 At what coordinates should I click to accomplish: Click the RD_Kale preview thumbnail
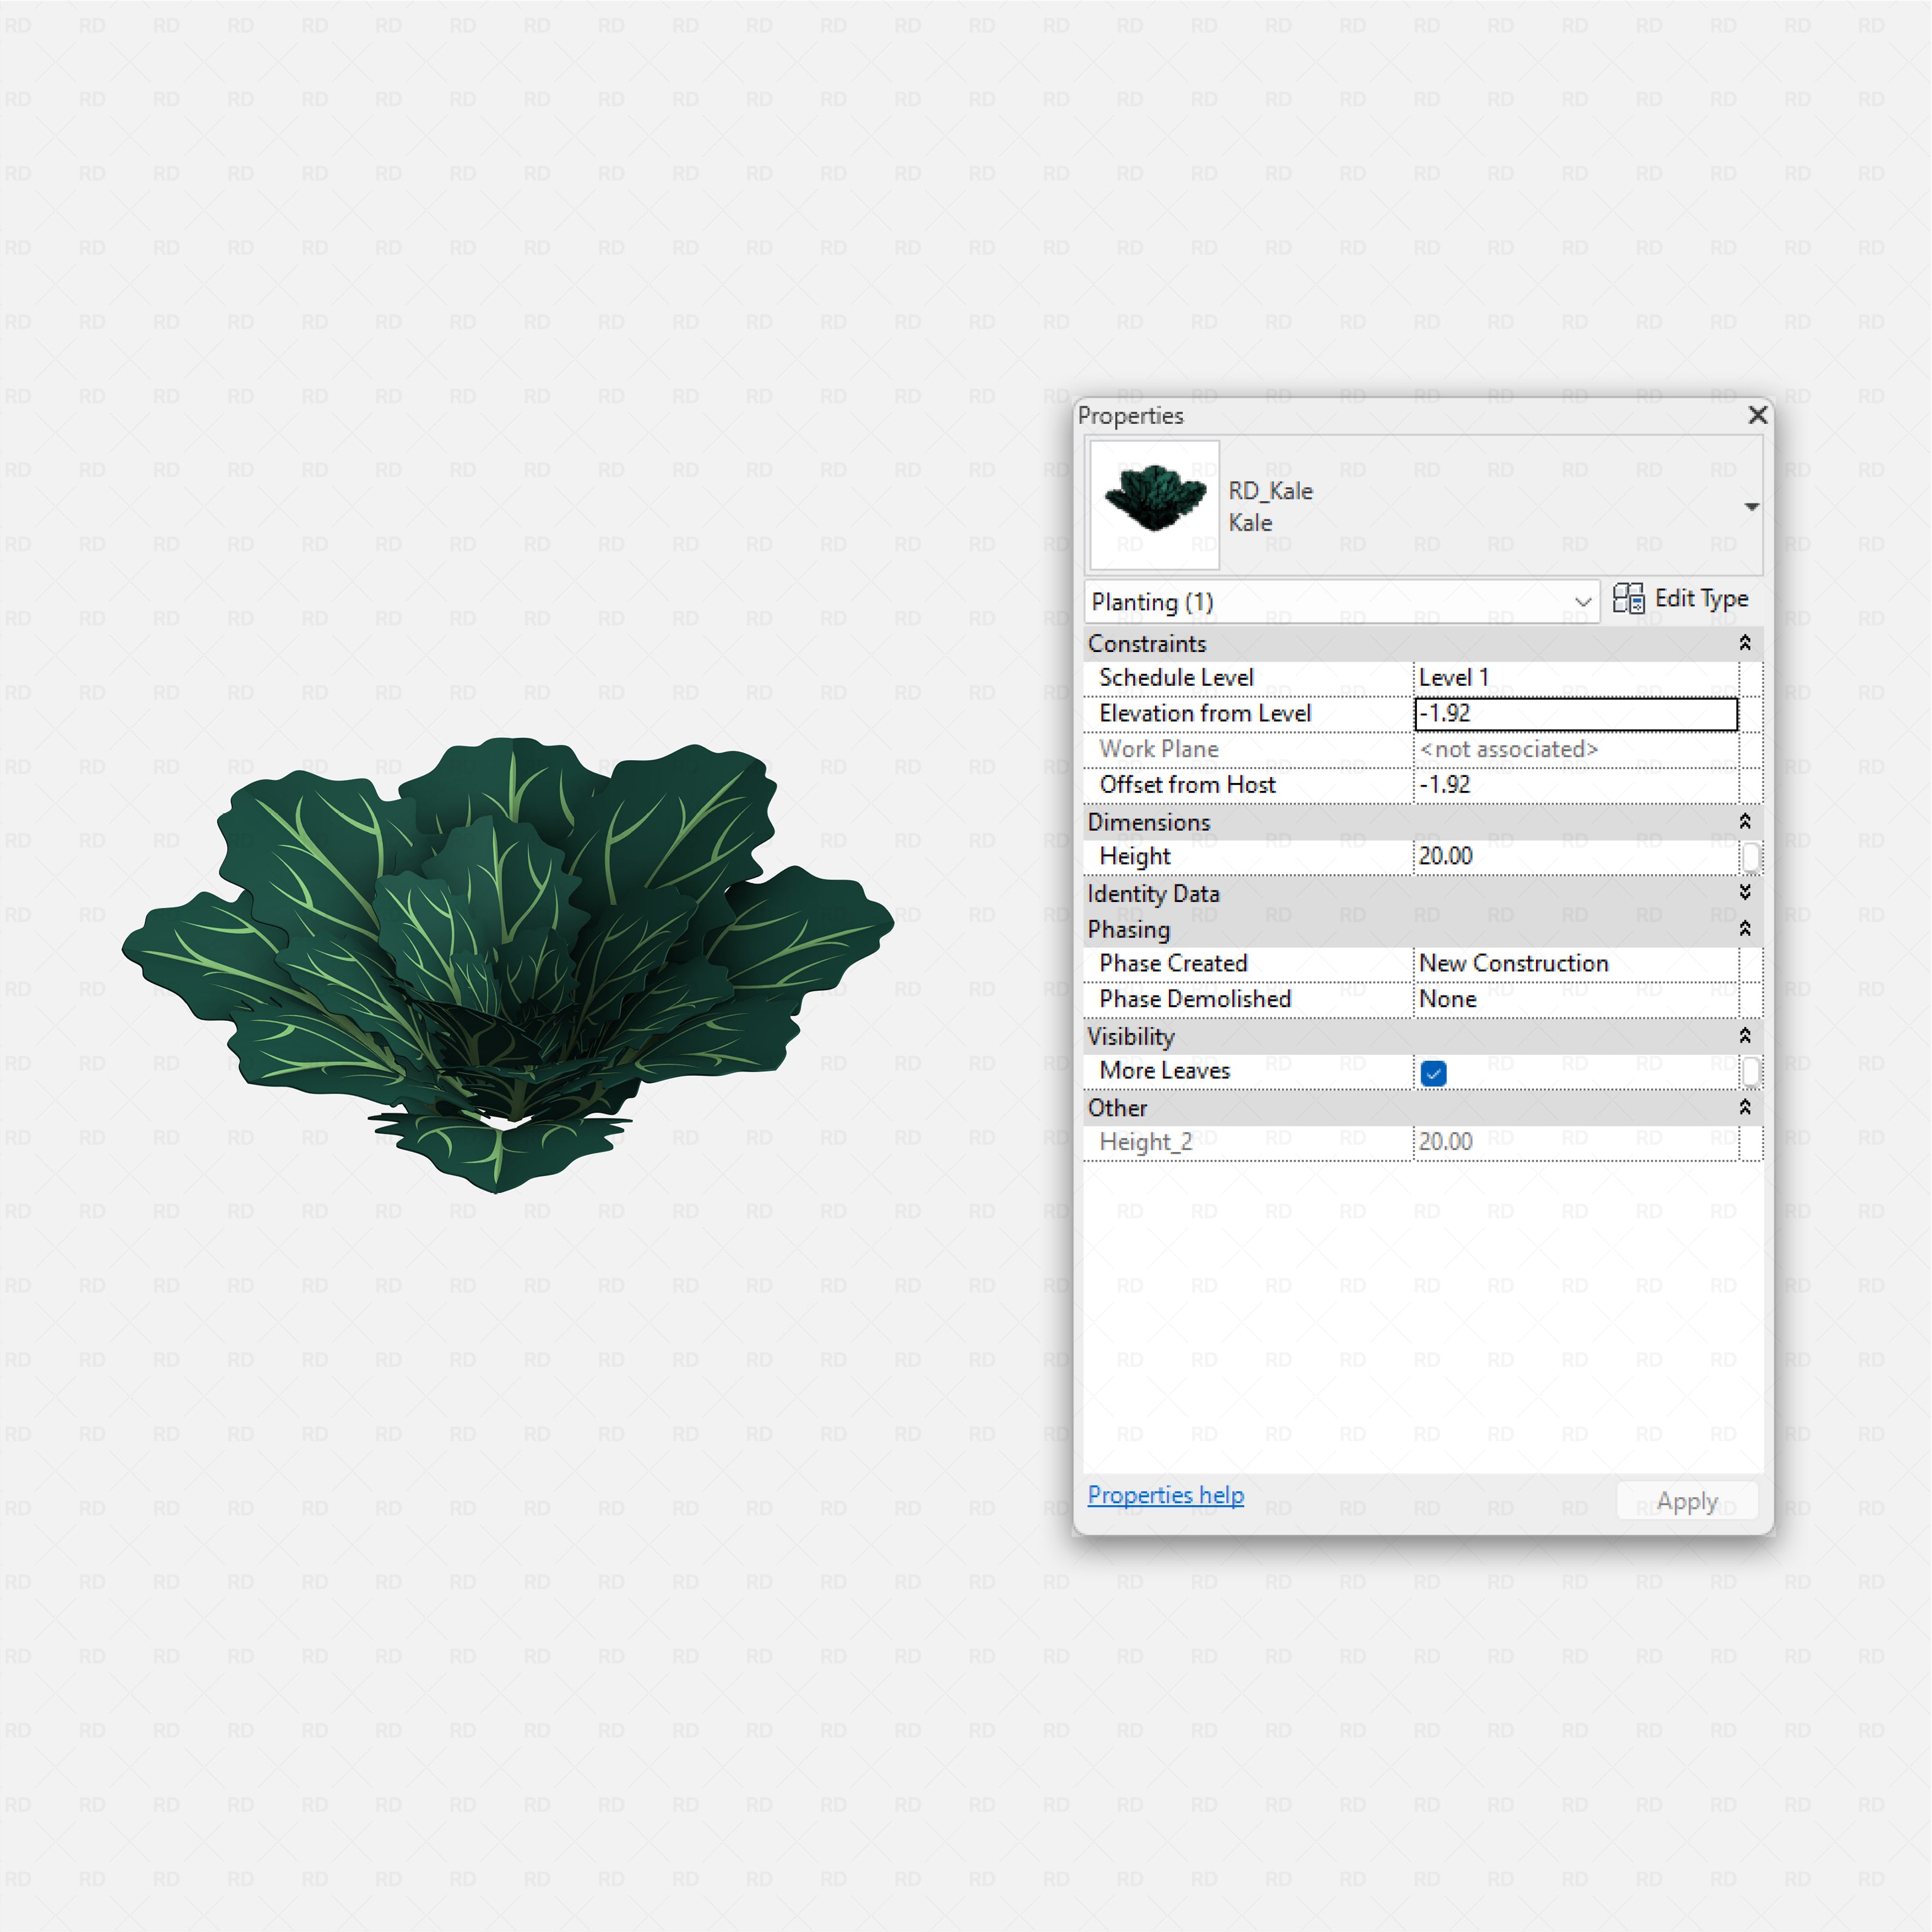pos(1154,505)
